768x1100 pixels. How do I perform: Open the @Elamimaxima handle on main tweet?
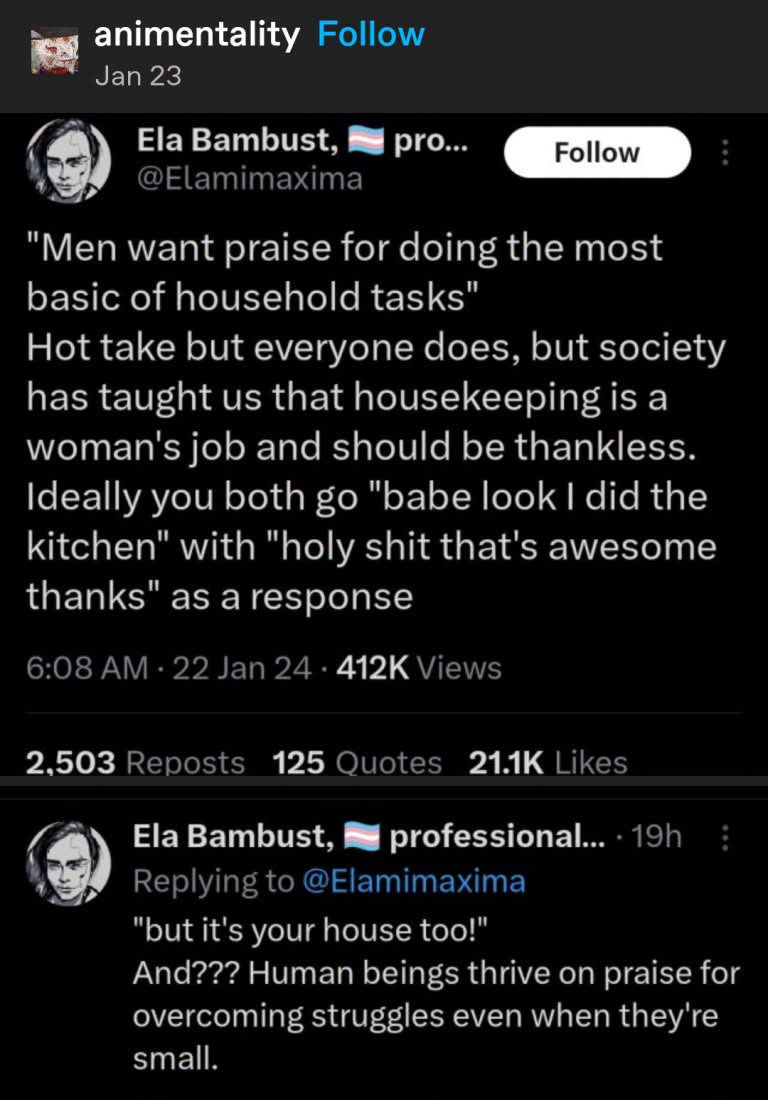click(250, 179)
